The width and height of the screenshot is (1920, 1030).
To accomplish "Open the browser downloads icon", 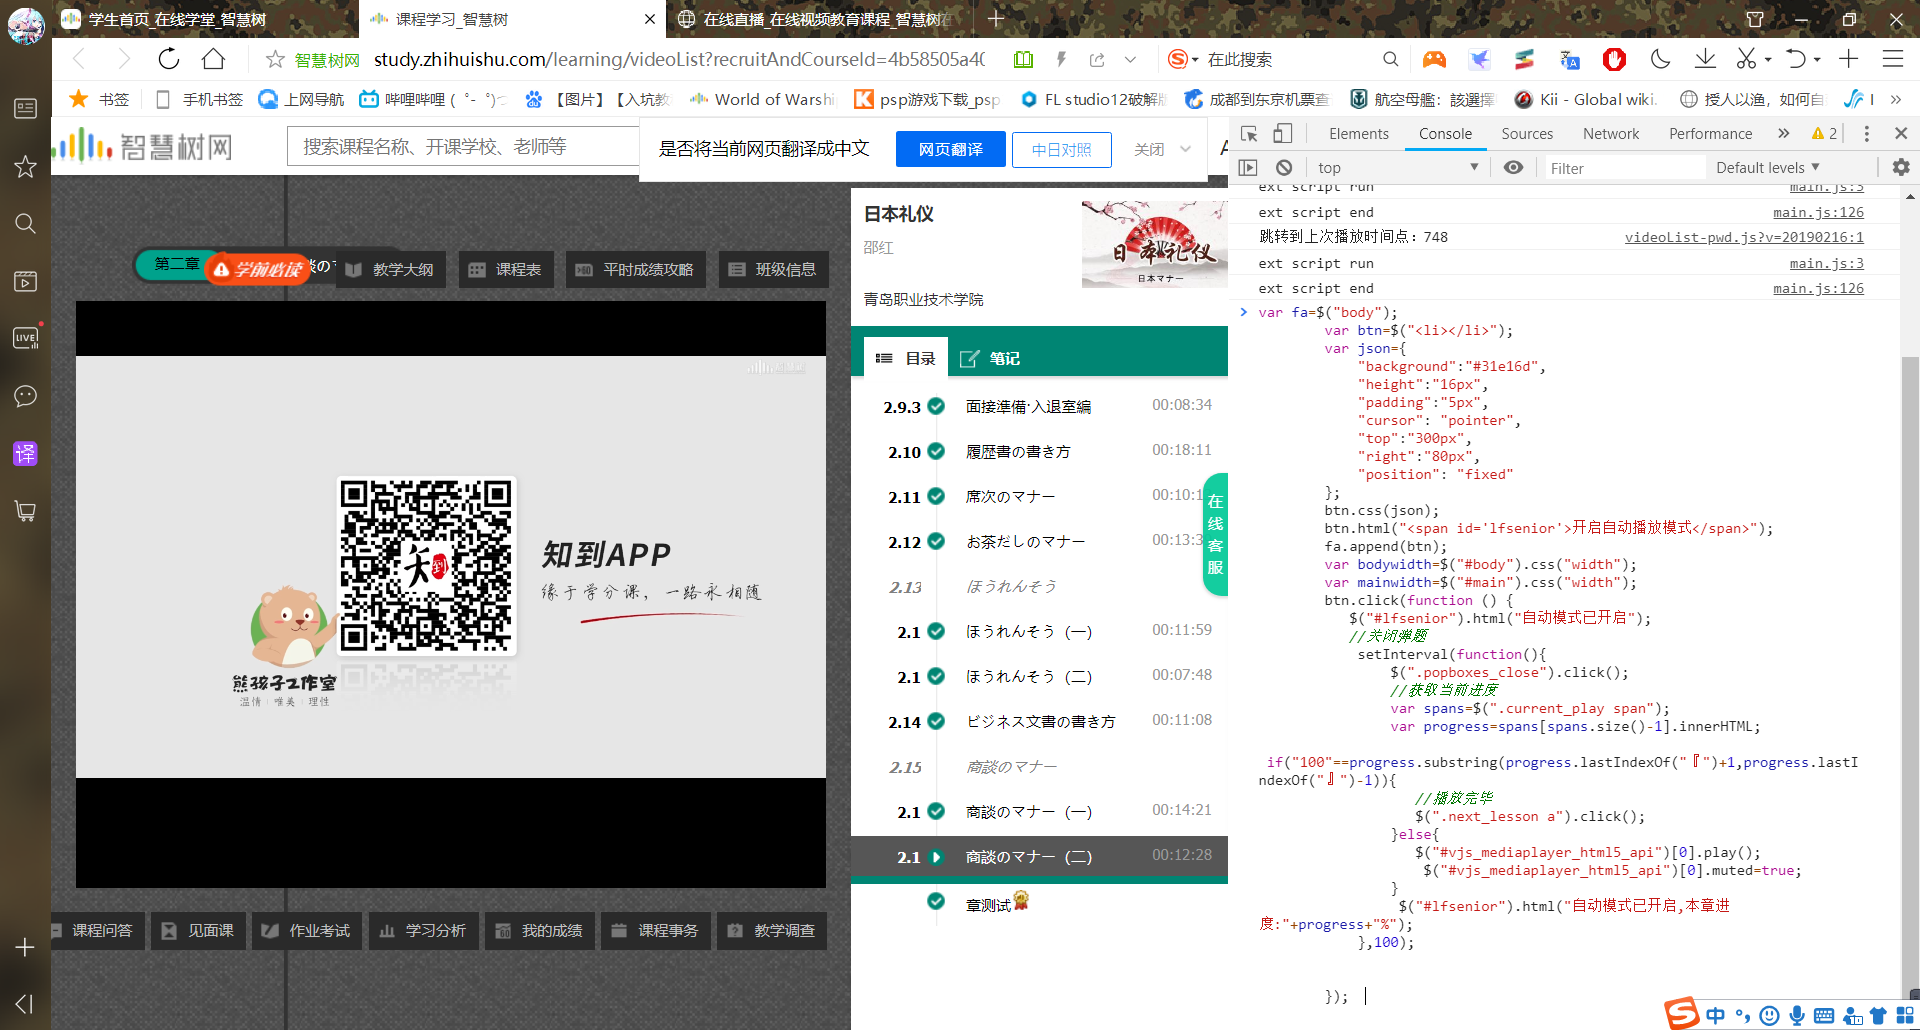I will pos(1705,59).
